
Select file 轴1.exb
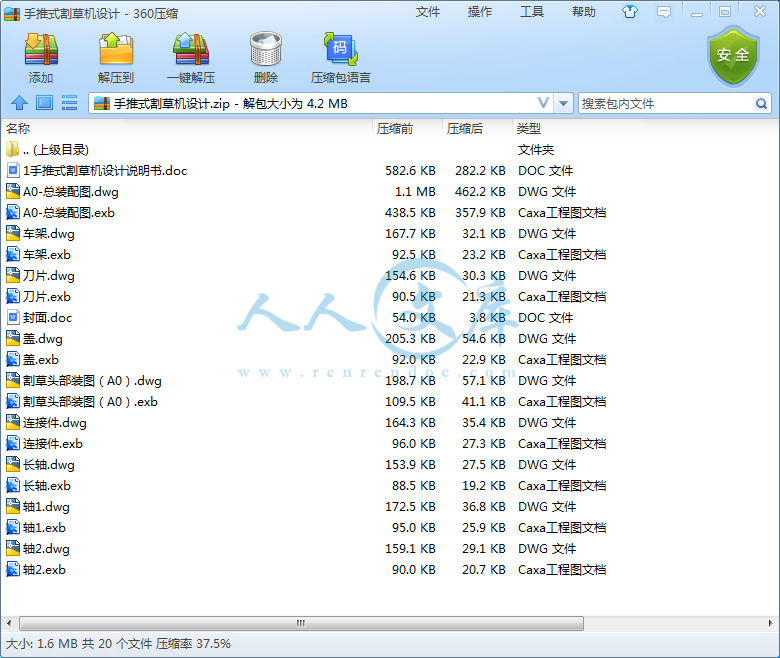(x=44, y=527)
